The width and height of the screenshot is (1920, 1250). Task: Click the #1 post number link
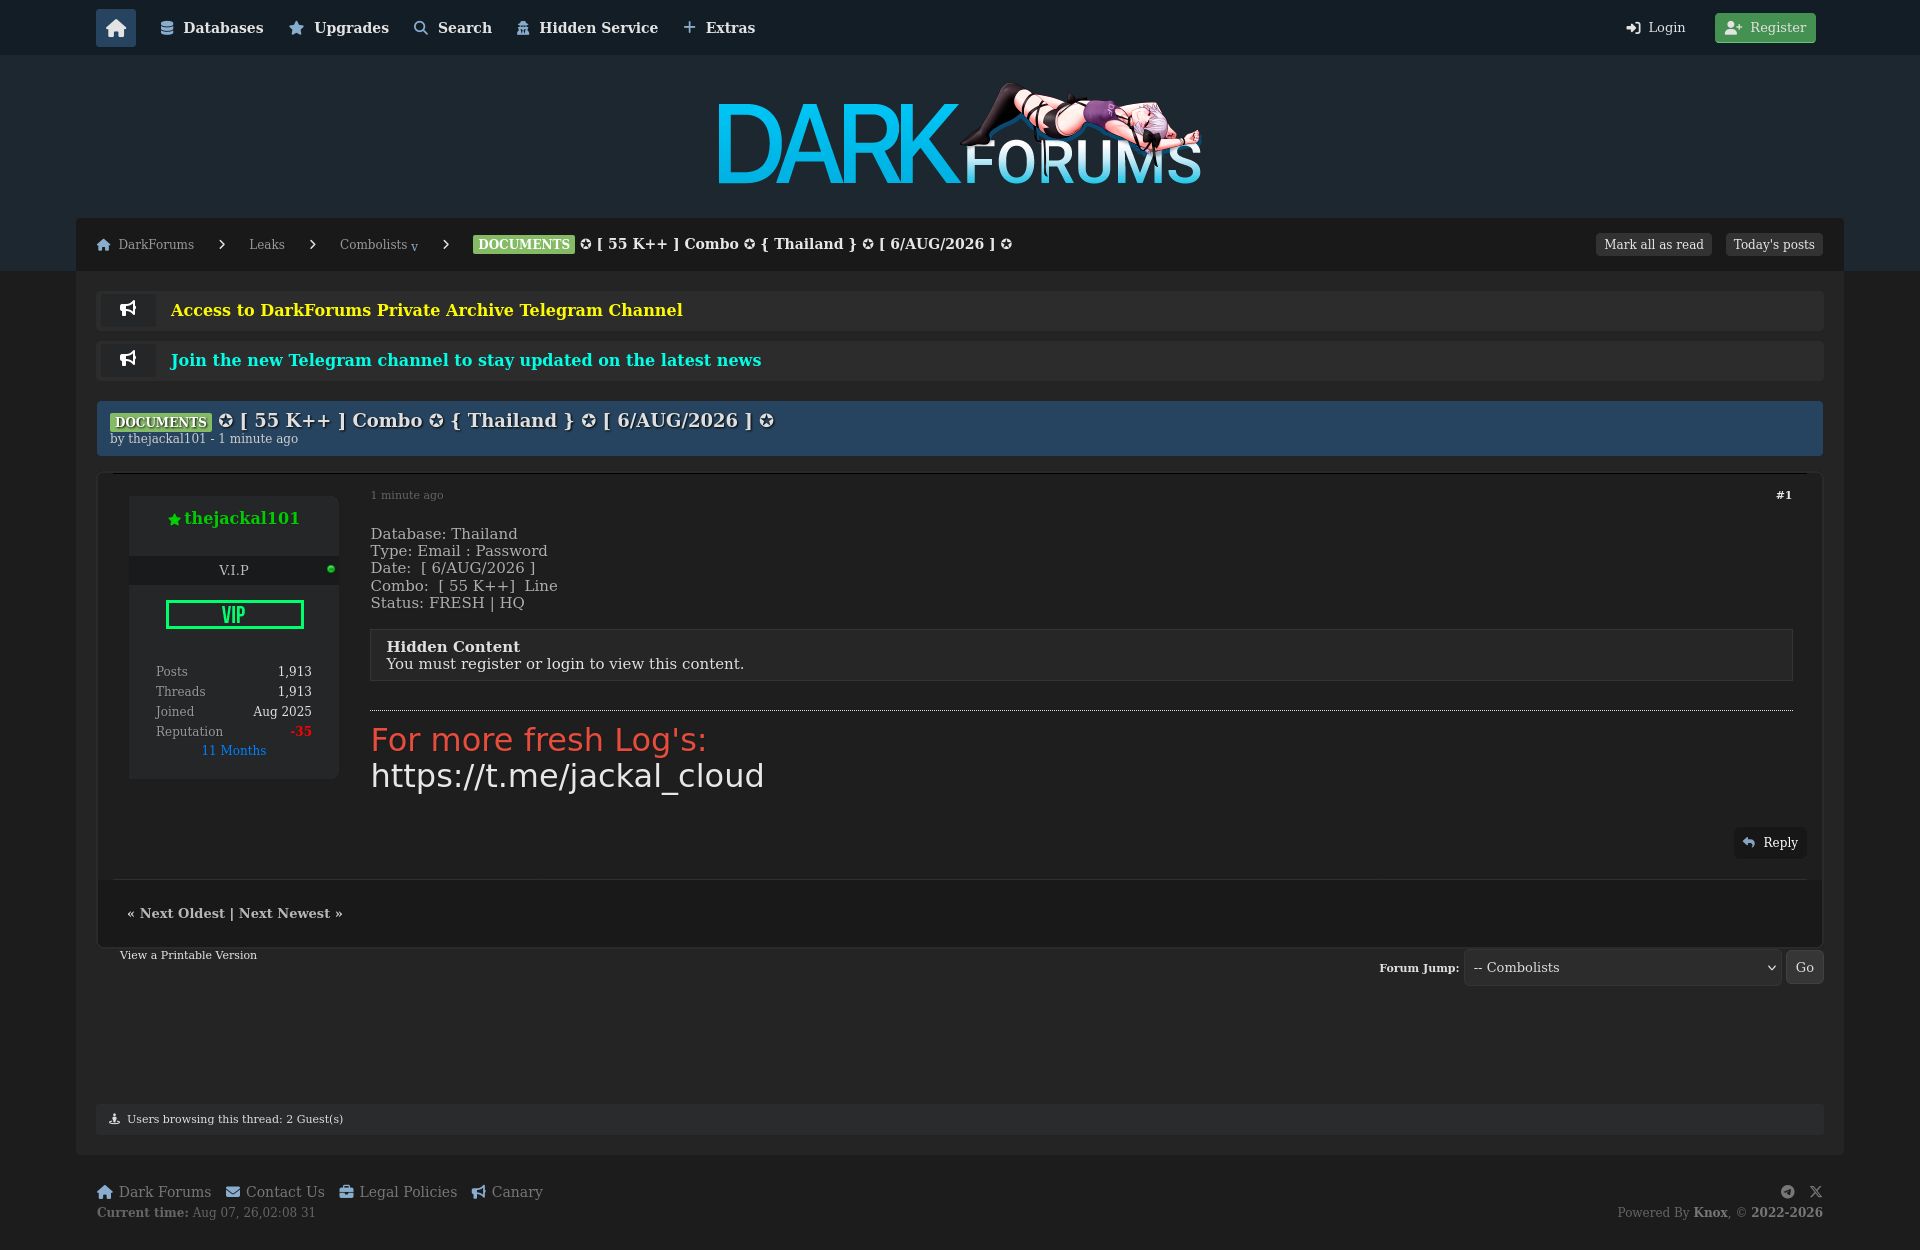[x=1784, y=495]
